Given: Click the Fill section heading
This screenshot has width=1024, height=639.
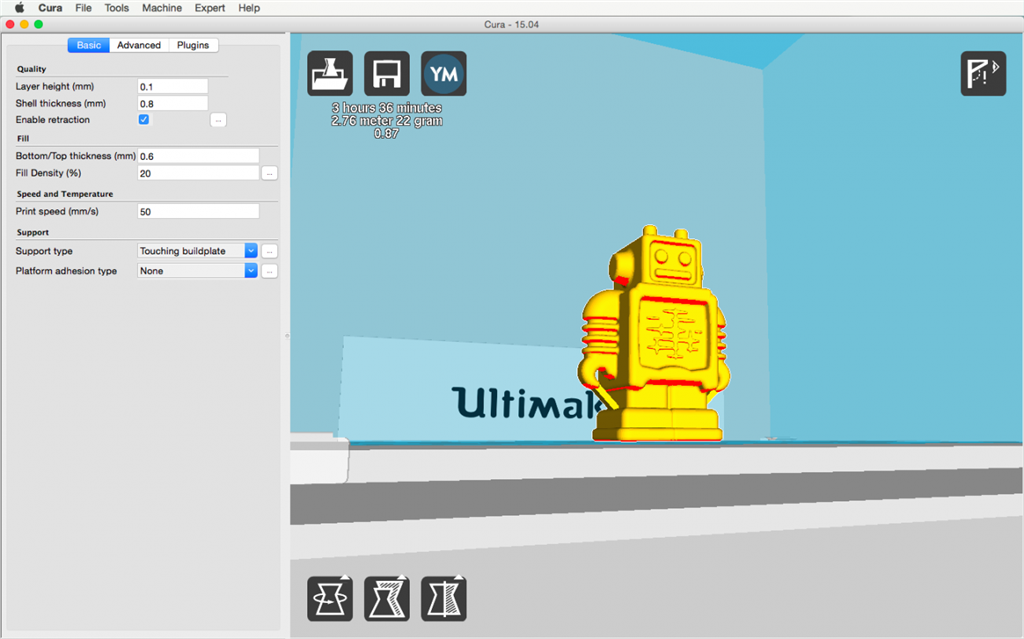Looking at the screenshot, I should click(23, 139).
